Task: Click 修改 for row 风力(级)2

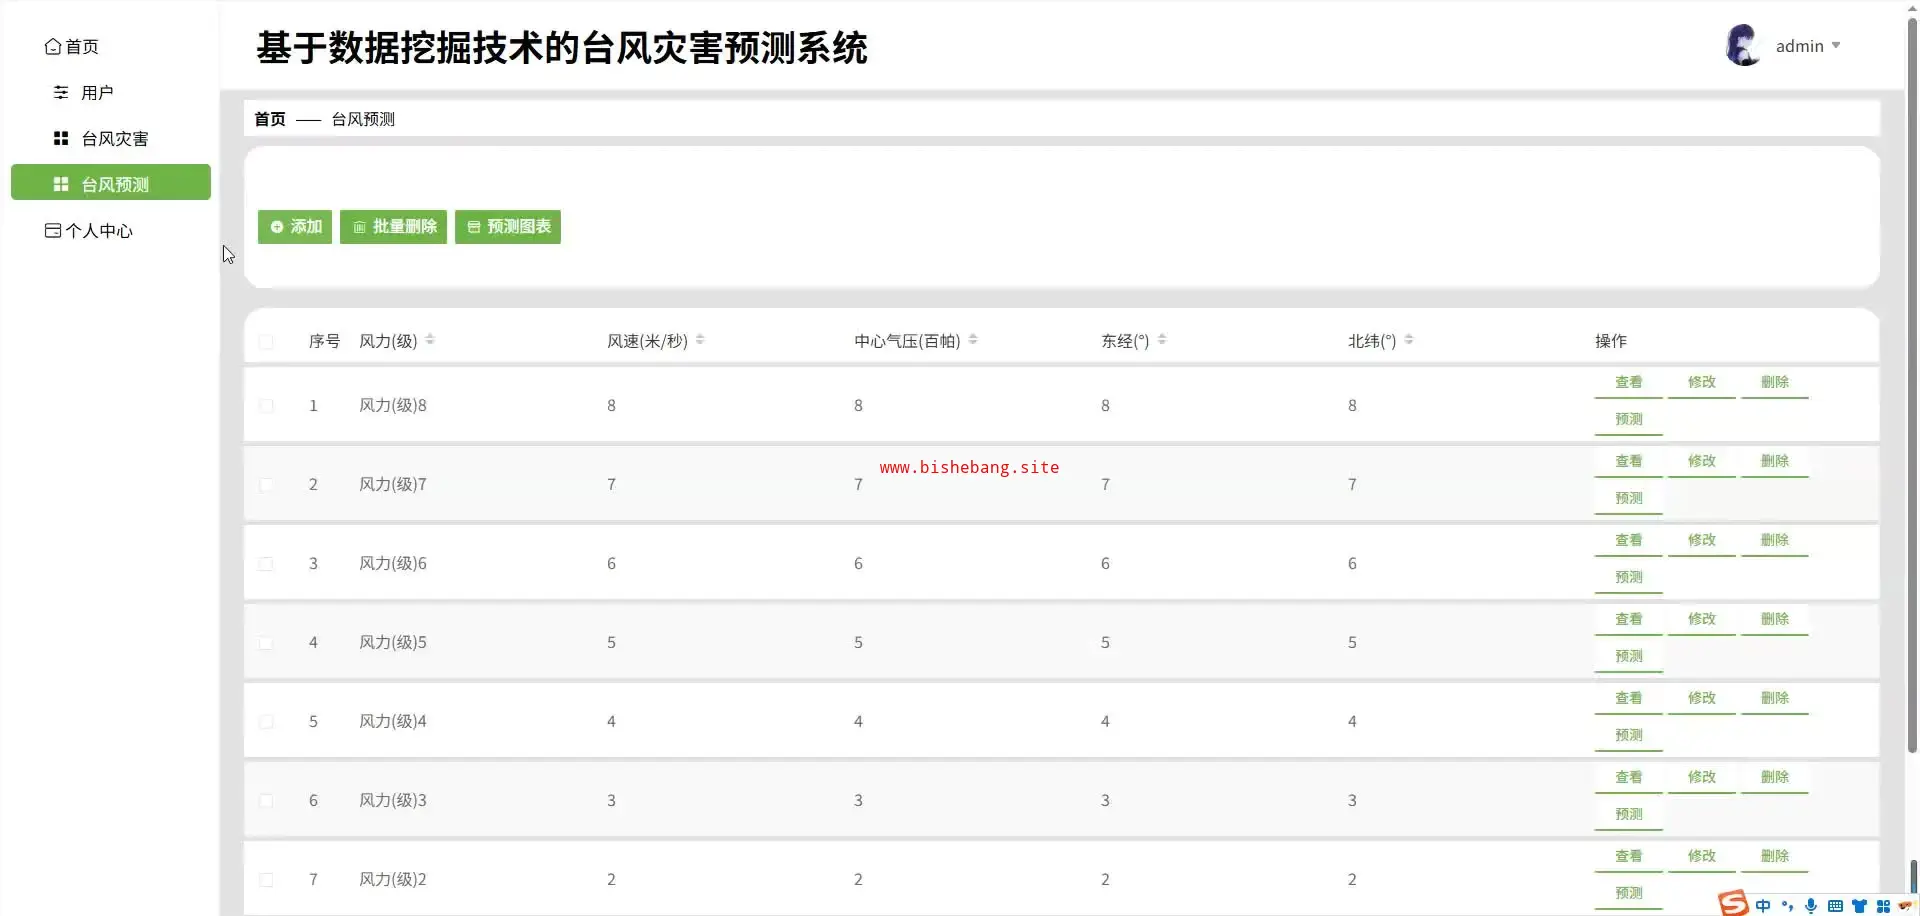Action: [1702, 857]
